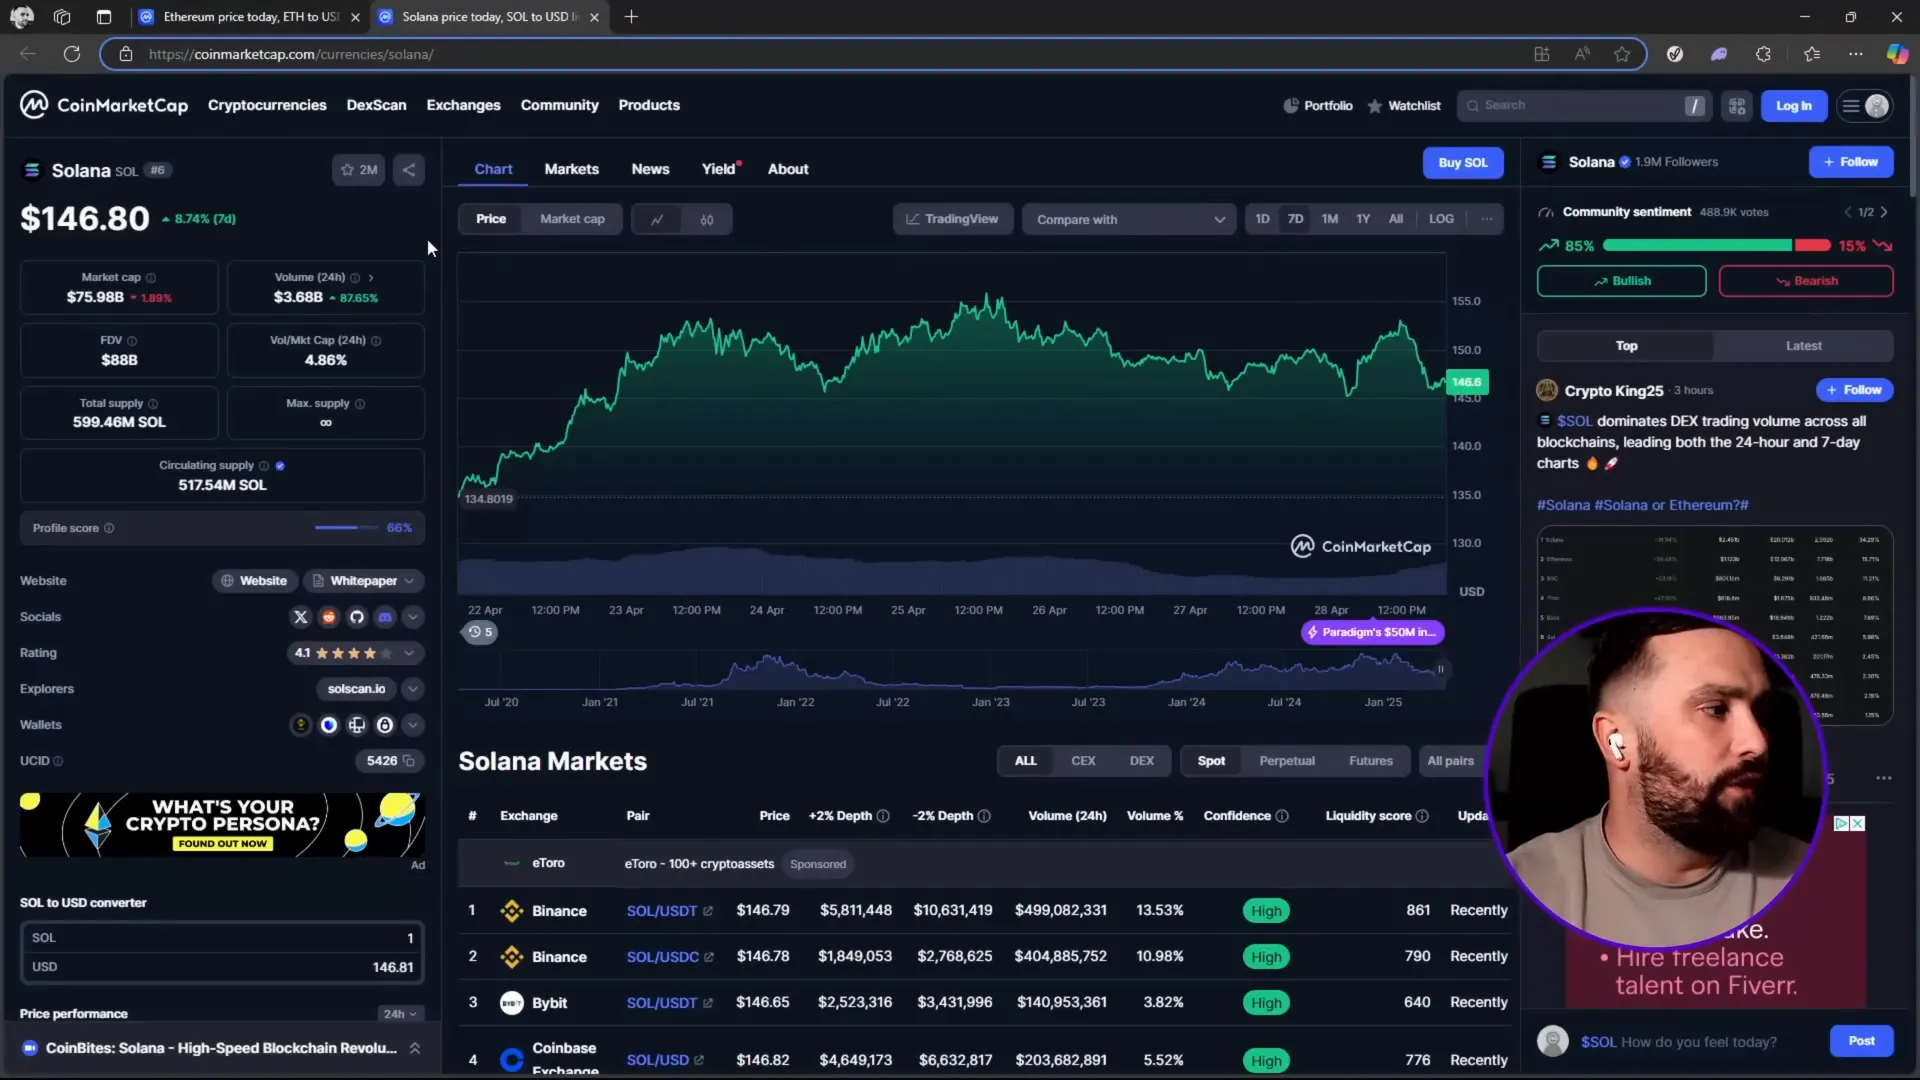1920x1080 pixels.
Task: Open post options ellipsis in community feed
Action: point(1884,778)
